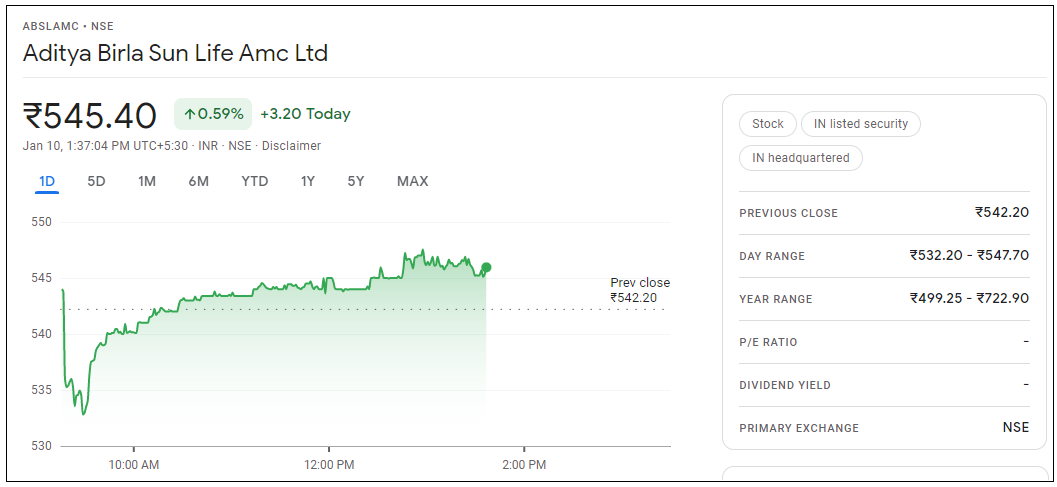
Task: Click the +3.20 Today change text
Action: (x=305, y=114)
